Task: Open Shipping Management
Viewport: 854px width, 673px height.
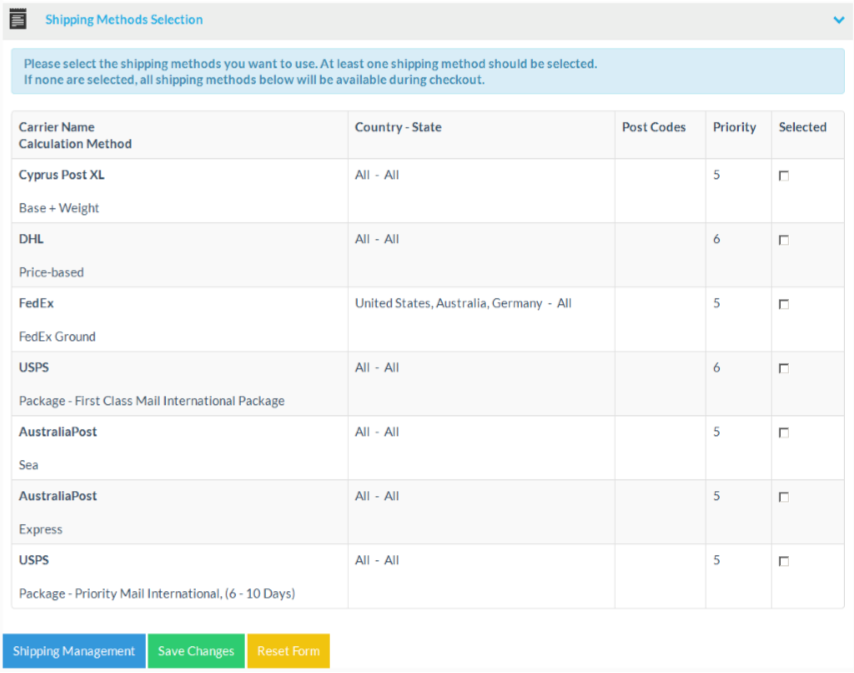Action: [74, 651]
